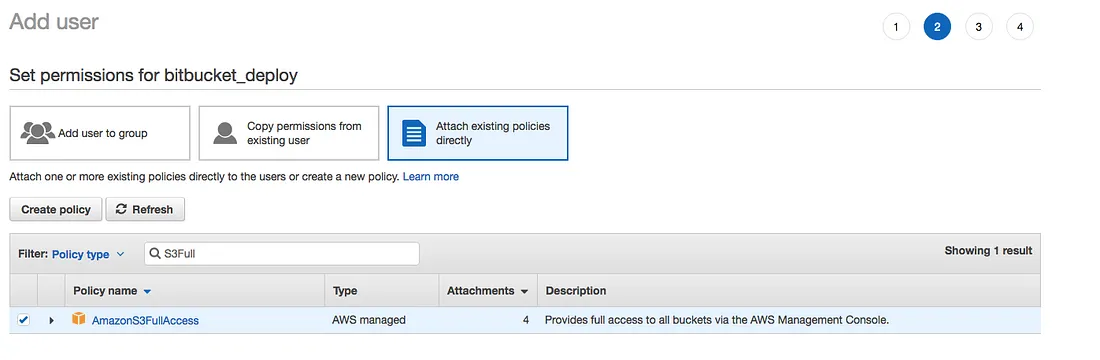Click the single user silhouette icon
Image resolution: width=1100 pixels, height=360 pixels.
[x=224, y=133]
